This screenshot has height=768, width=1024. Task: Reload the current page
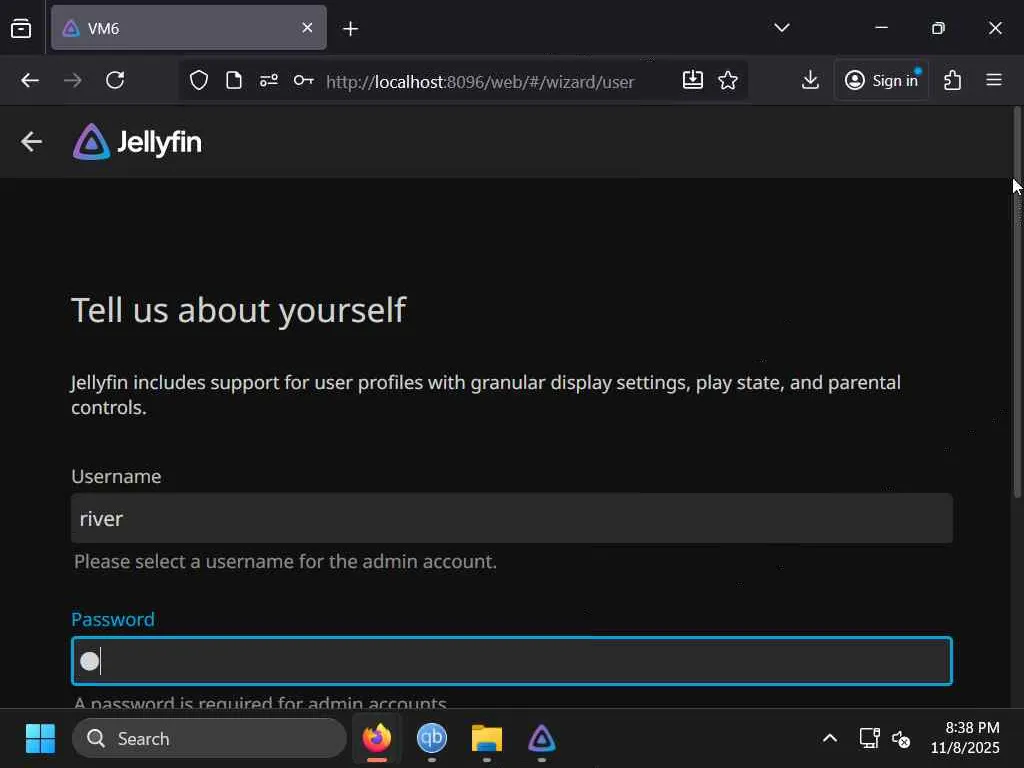[x=115, y=80]
